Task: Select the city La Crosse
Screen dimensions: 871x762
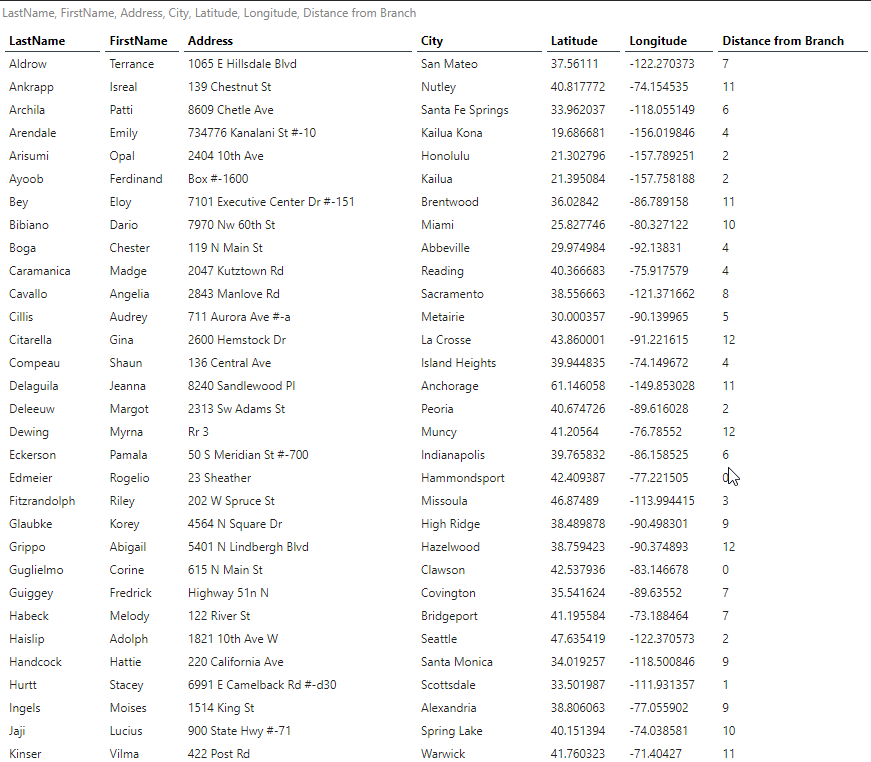Action: [x=446, y=340]
